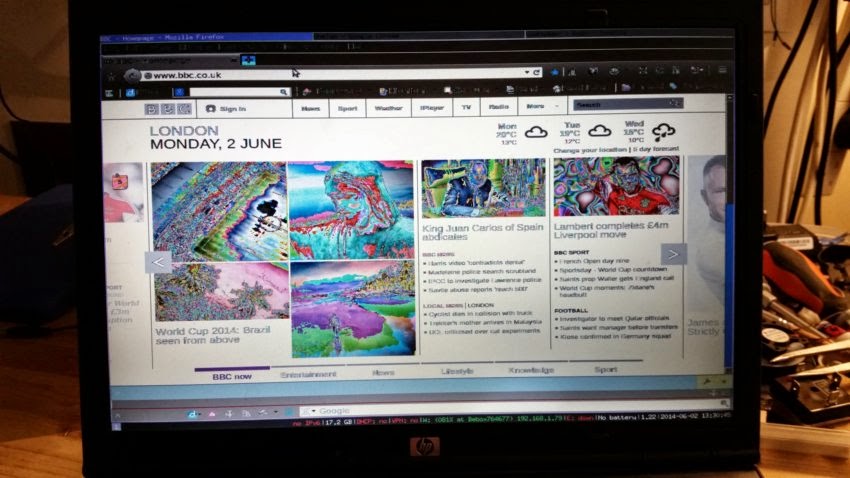This screenshot has height=478, width=850.
Task: Click the BBC search magnifier icon
Action: 675,103
